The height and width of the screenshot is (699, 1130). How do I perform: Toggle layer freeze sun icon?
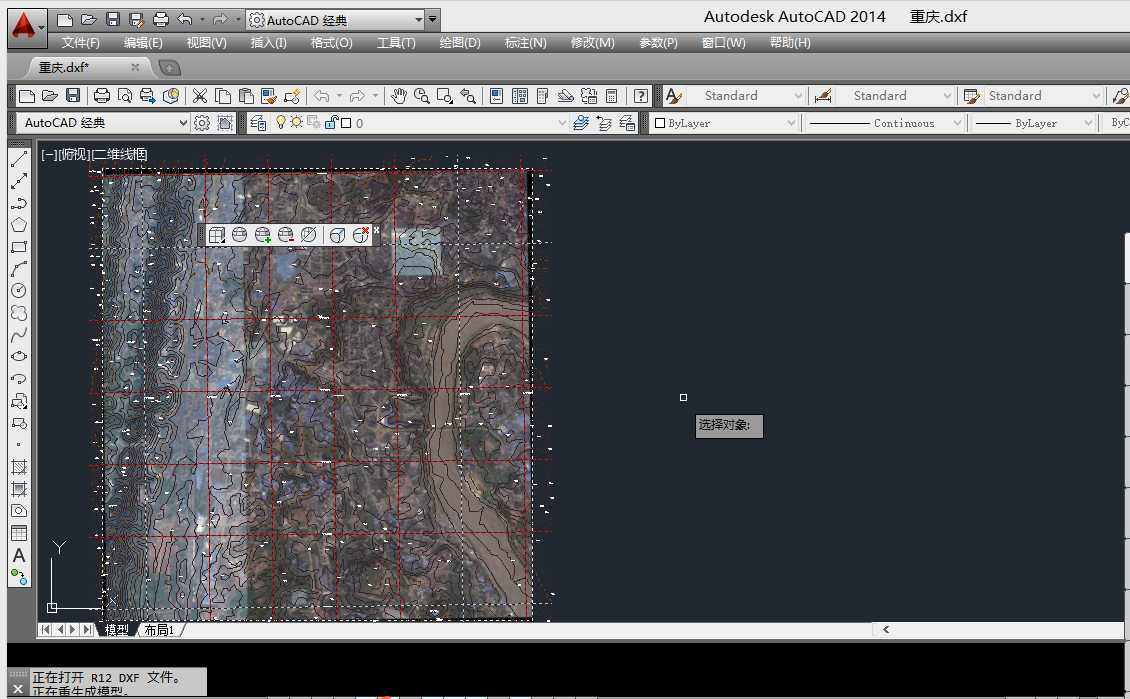(296, 123)
